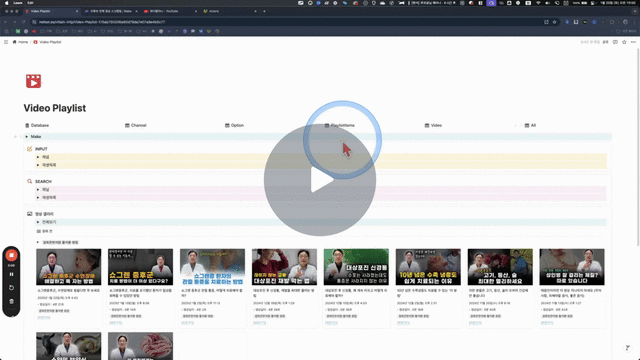Favorite this page with the star icon
This screenshot has width=640, height=360.
point(624,42)
